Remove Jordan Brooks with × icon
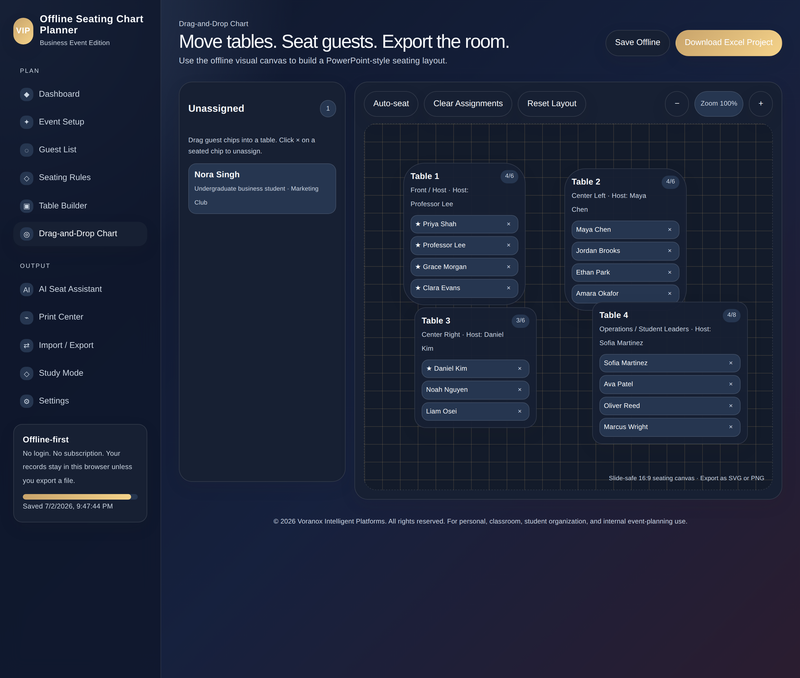Image resolution: width=800 pixels, height=678 pixels. pyautogui.click(x=669, y=251)
